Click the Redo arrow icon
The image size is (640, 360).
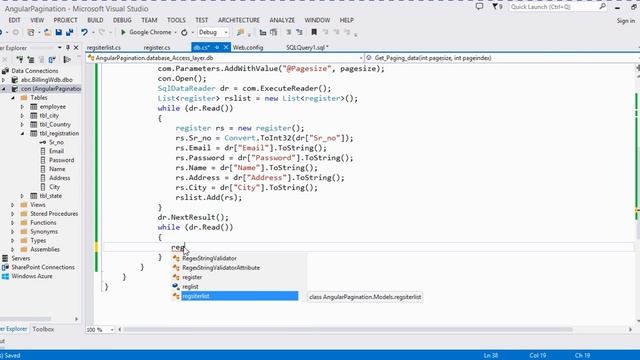point(102,32)
